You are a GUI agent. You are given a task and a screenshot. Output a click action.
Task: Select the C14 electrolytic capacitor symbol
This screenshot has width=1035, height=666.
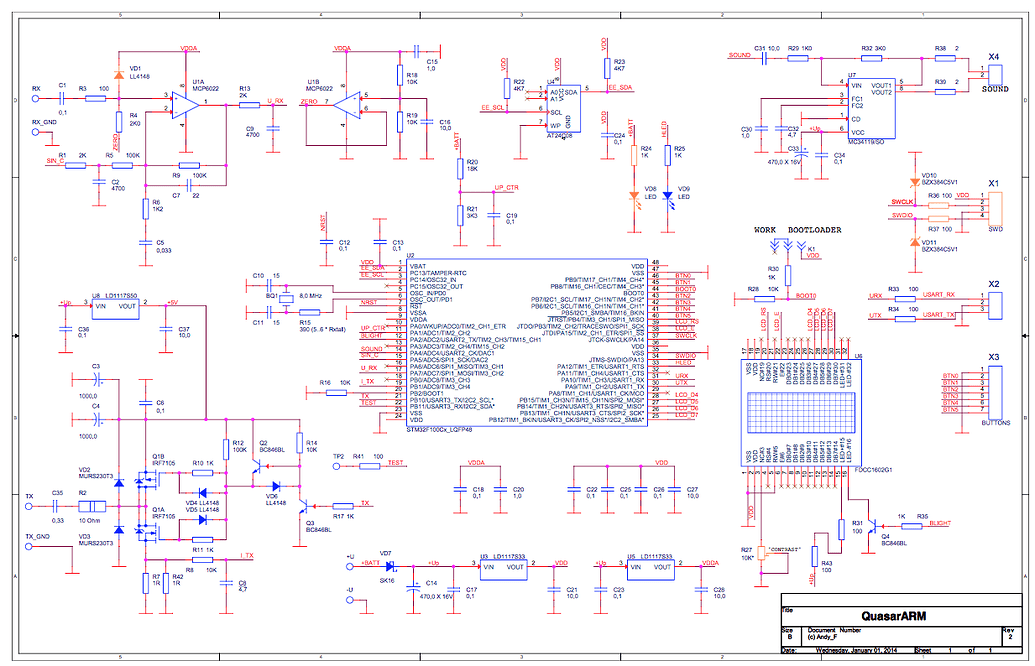(x=414, y=586)
